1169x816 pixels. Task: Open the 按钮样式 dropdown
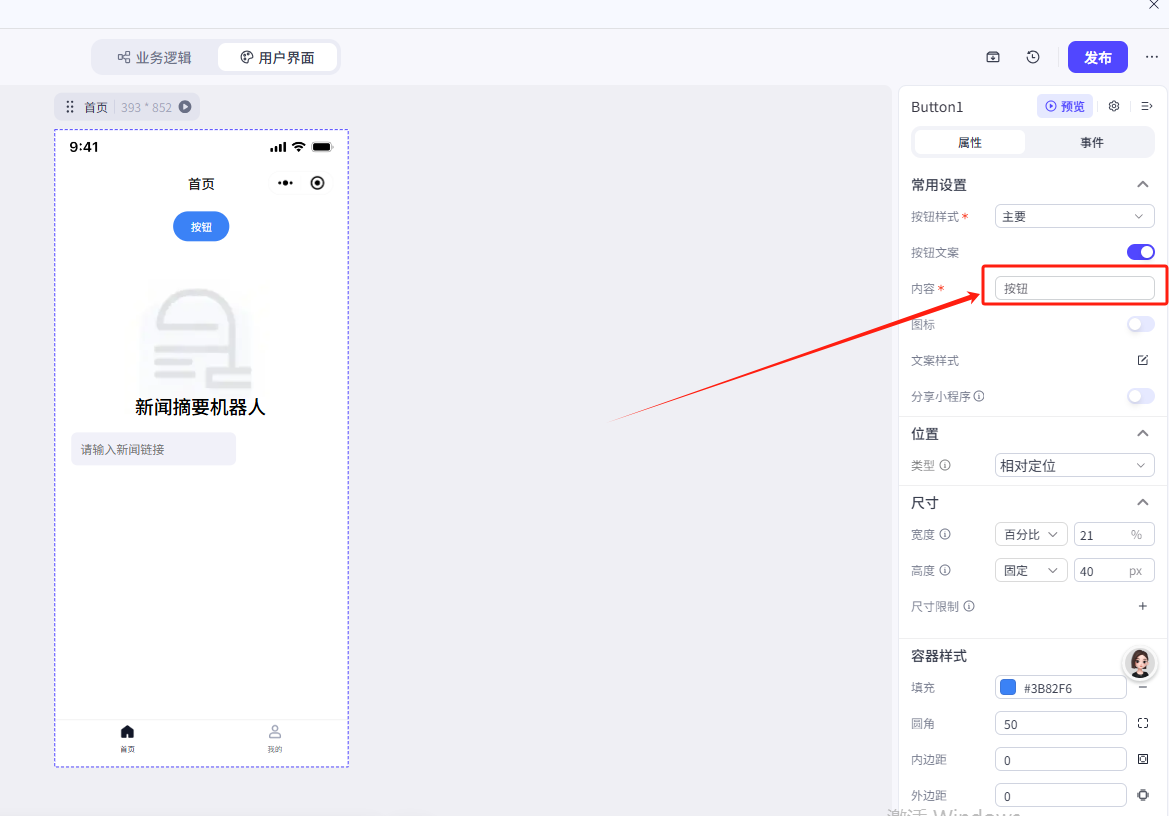1074,216
